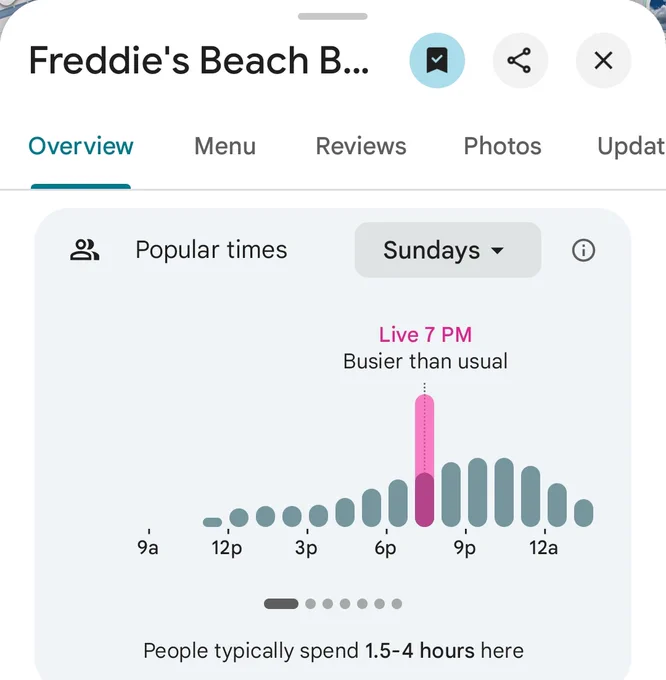This screenshot has height=680, width=666.
Task: Switch to the Menu tab
Action: pos(225,146)
